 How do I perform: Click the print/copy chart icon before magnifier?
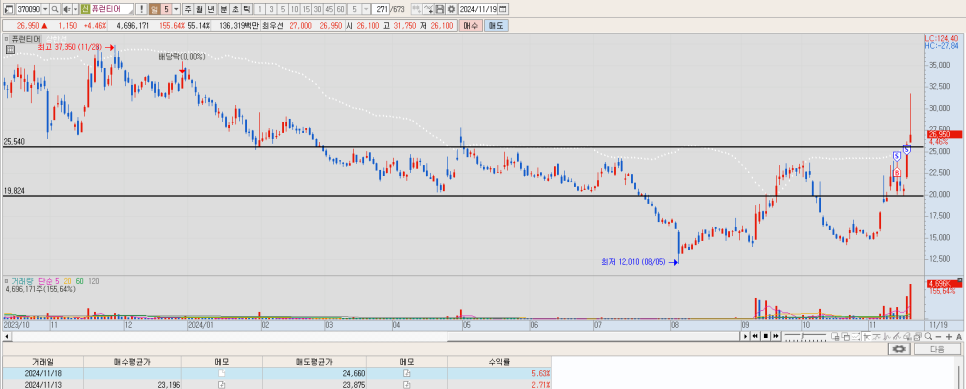[917, 337]
